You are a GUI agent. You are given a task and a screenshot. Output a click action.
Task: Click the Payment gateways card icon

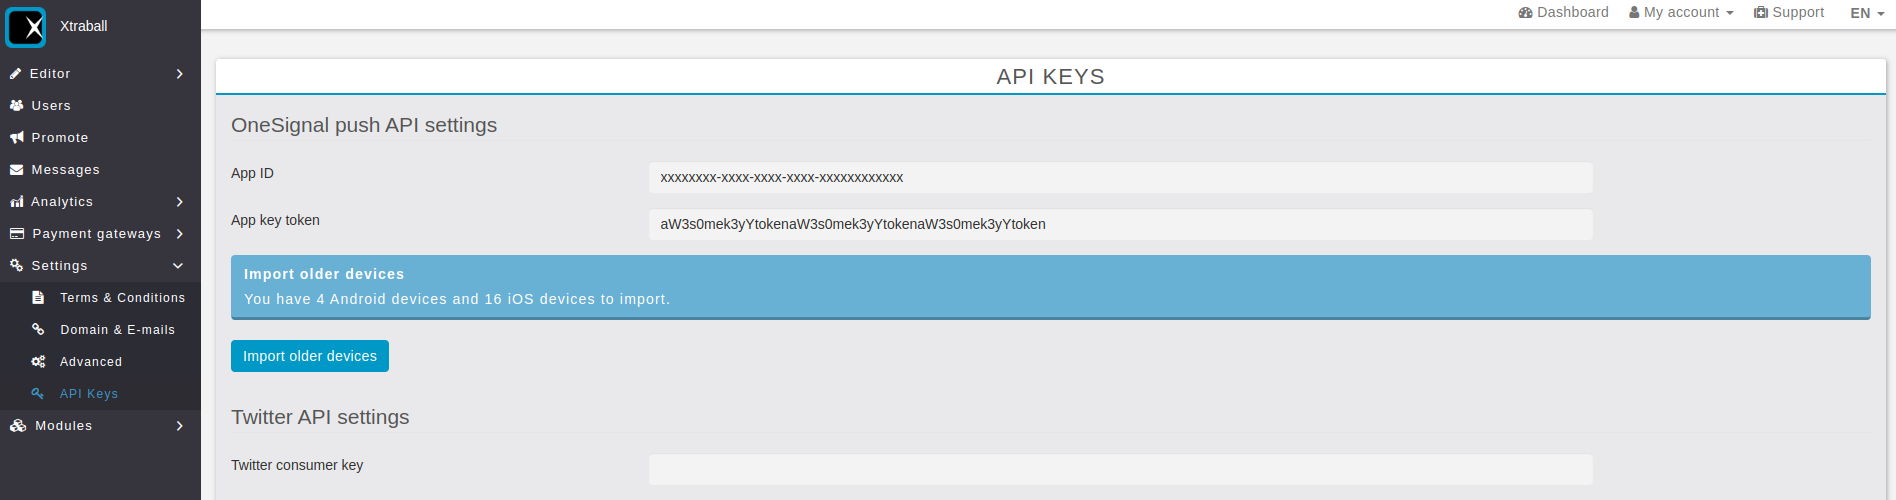pyautogui.click(x=16, y=234)
